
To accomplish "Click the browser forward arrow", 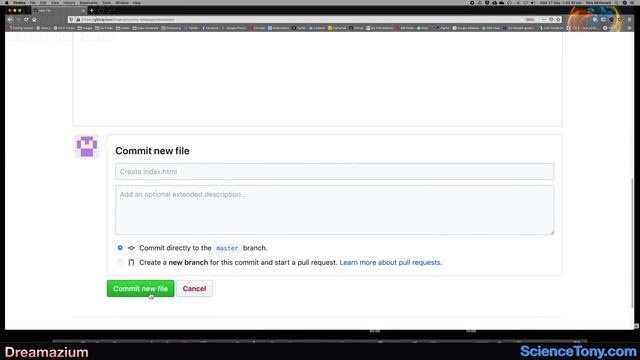I will (18, 19).
